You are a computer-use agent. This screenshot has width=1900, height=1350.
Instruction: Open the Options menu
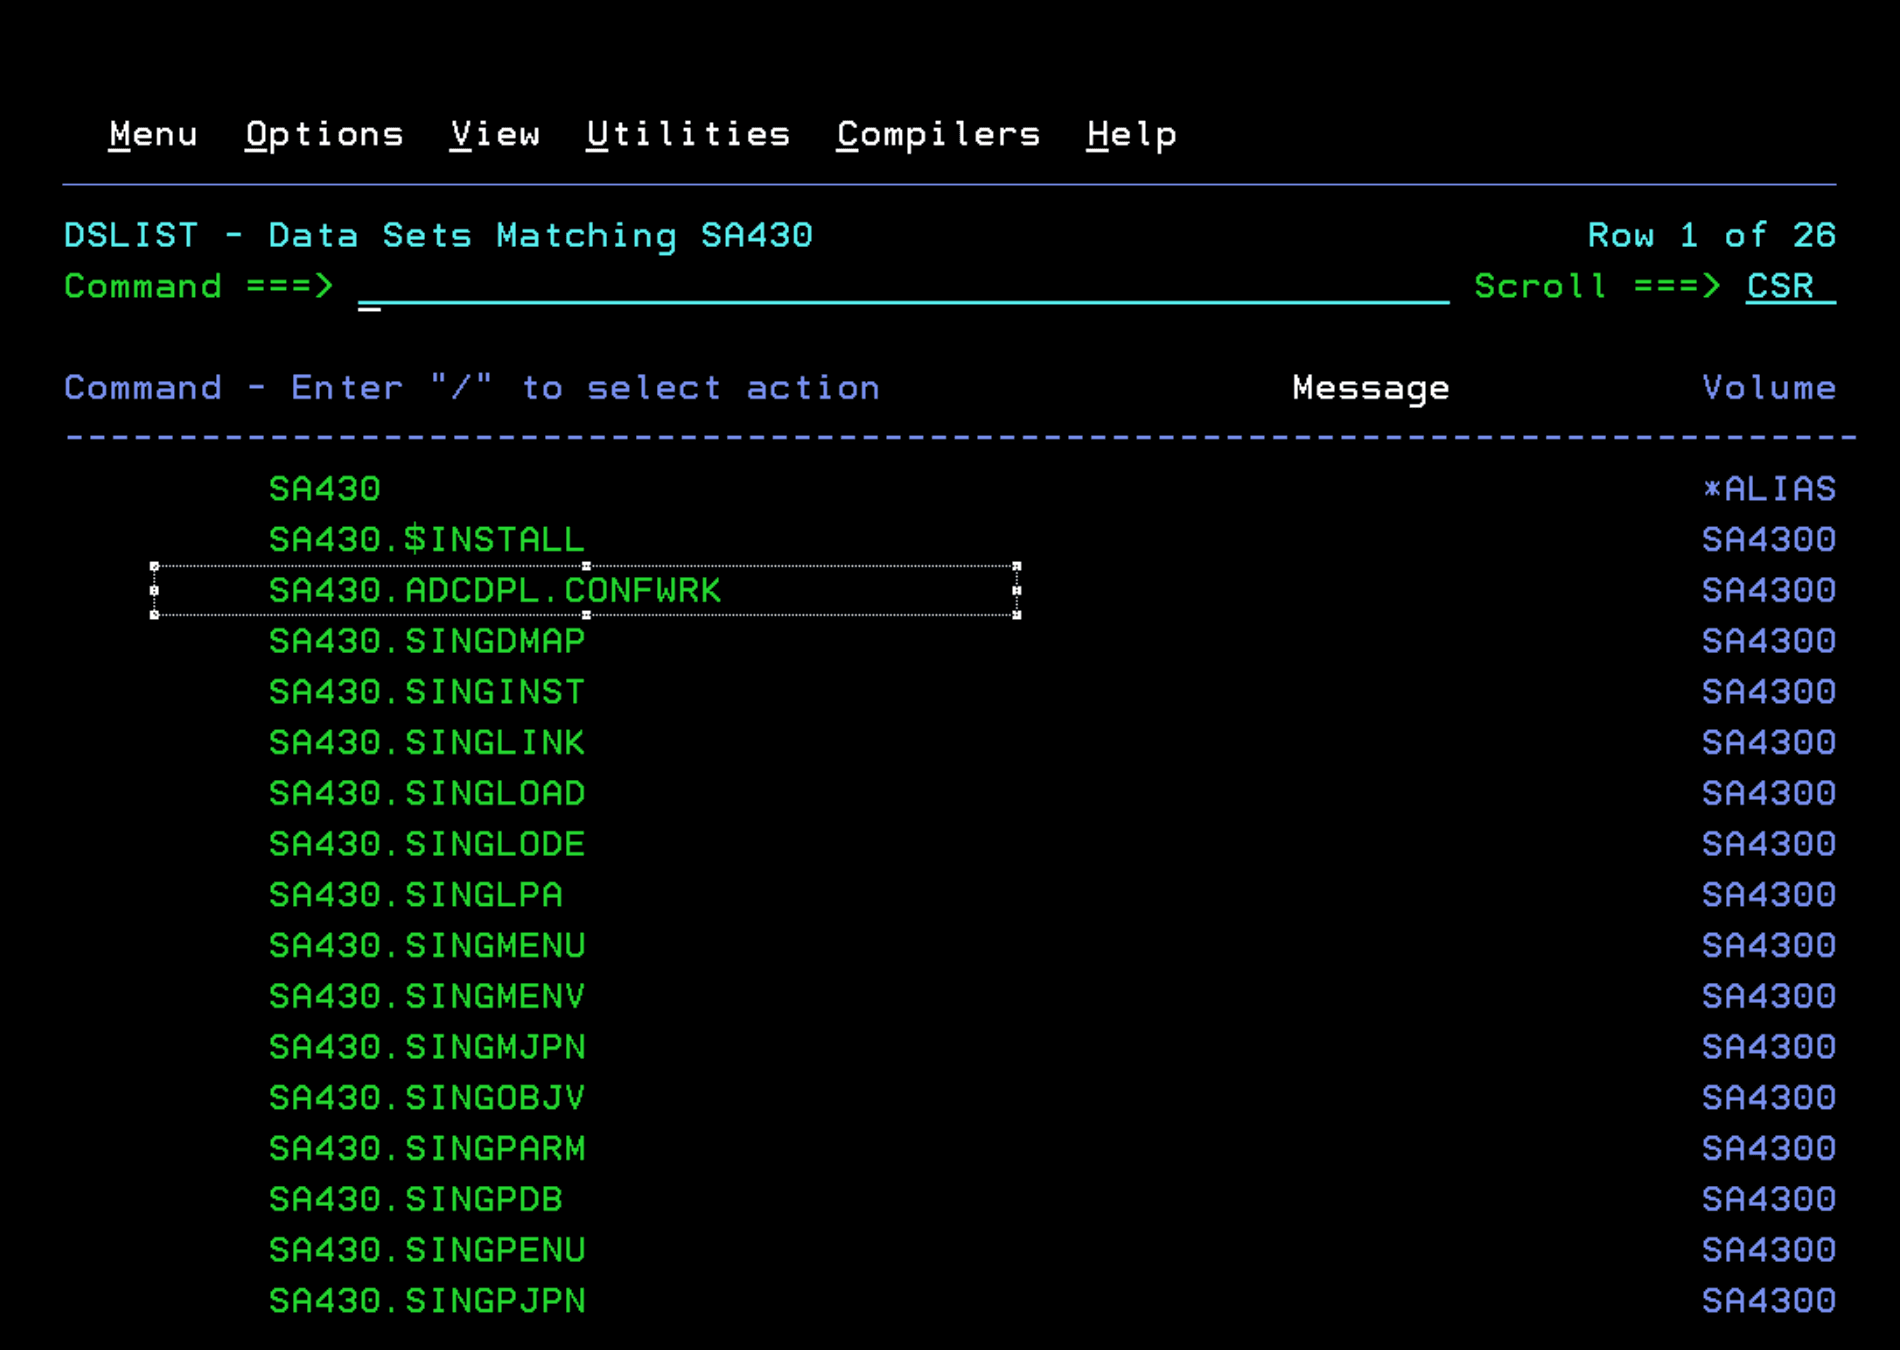pyautogui.click(x=324, y=134)
